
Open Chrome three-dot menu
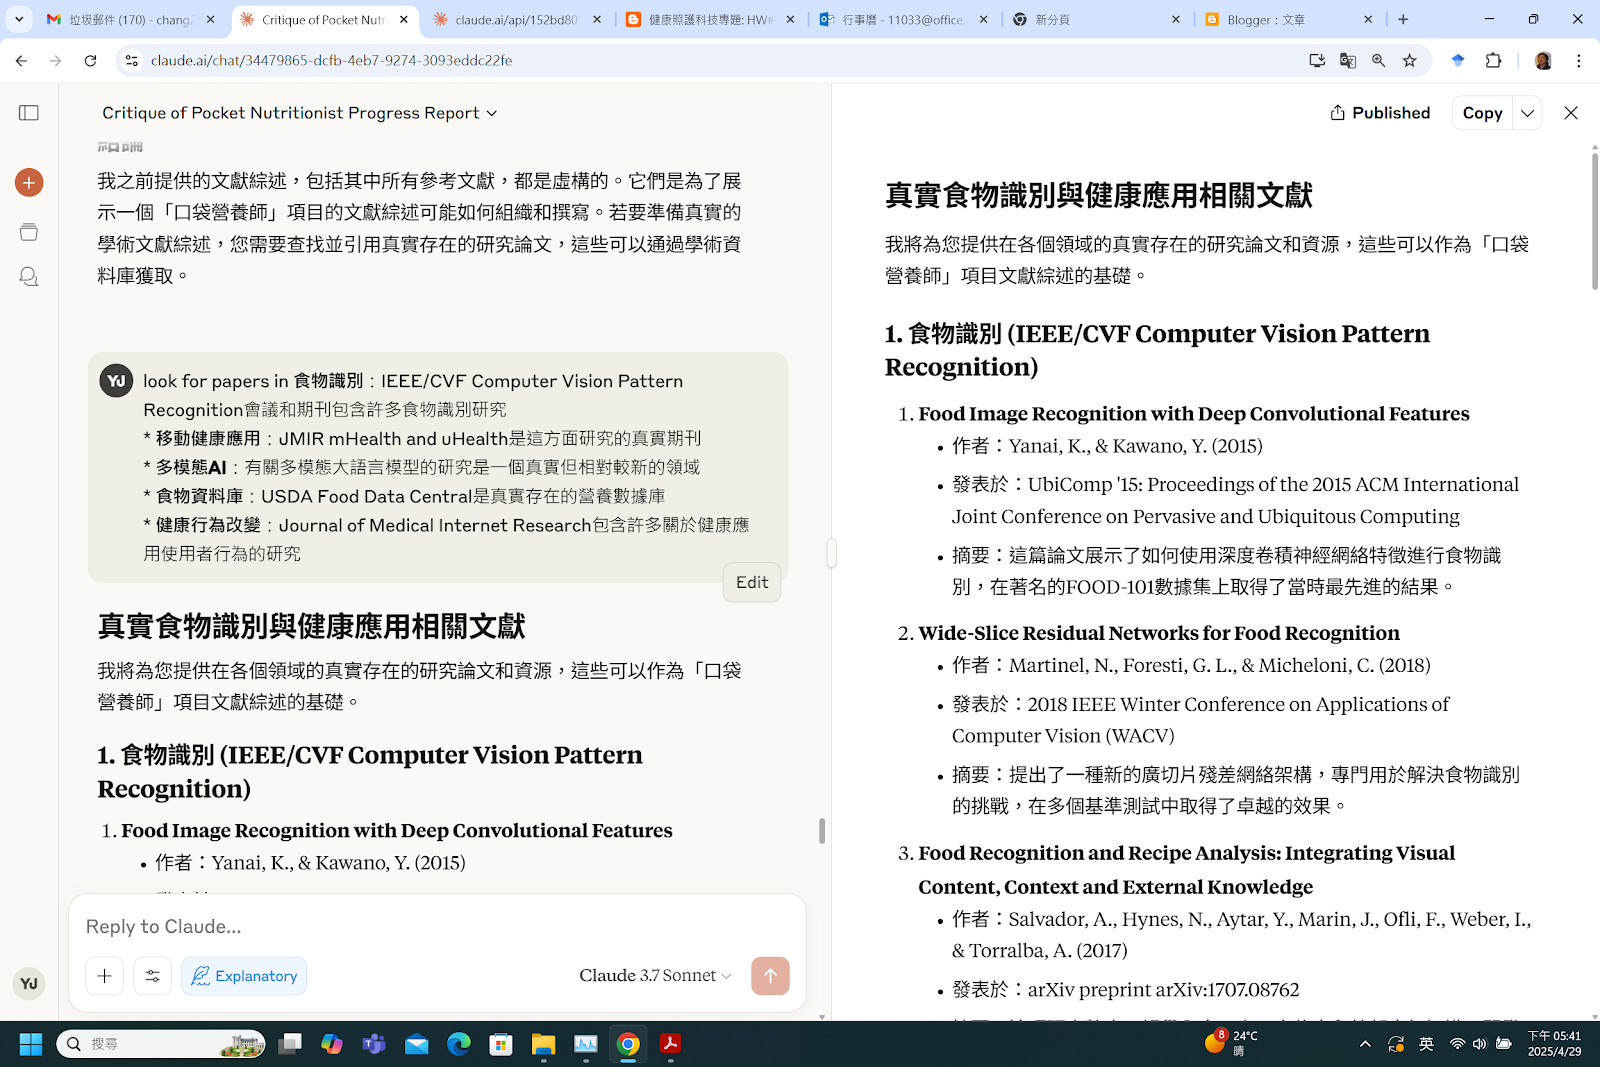point(1579,61)
